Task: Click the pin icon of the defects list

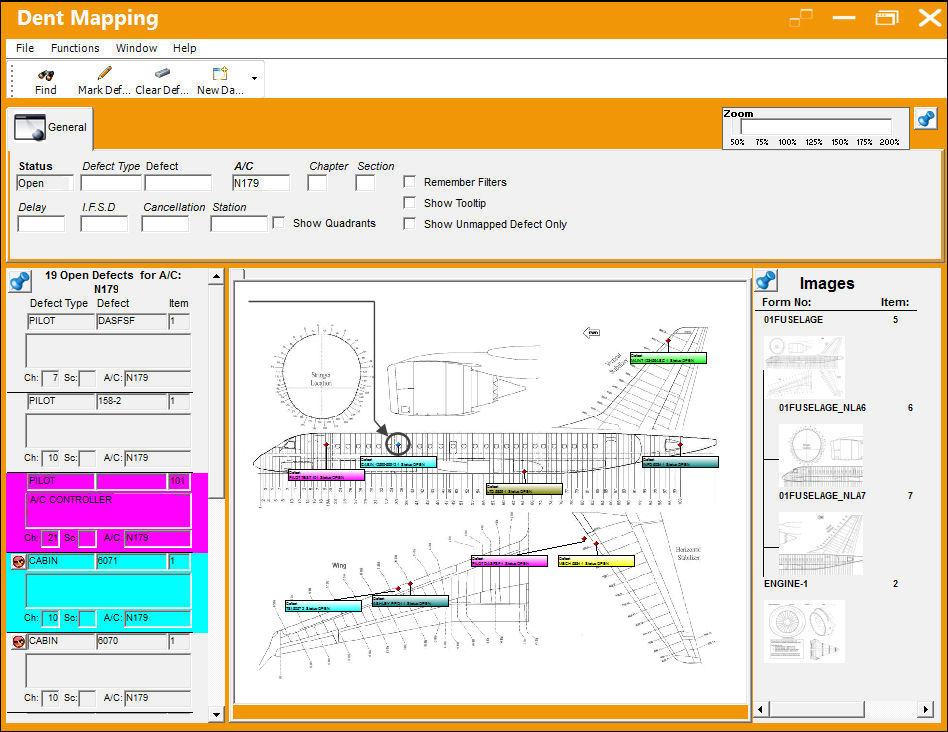Action: [x=20, y=281]
